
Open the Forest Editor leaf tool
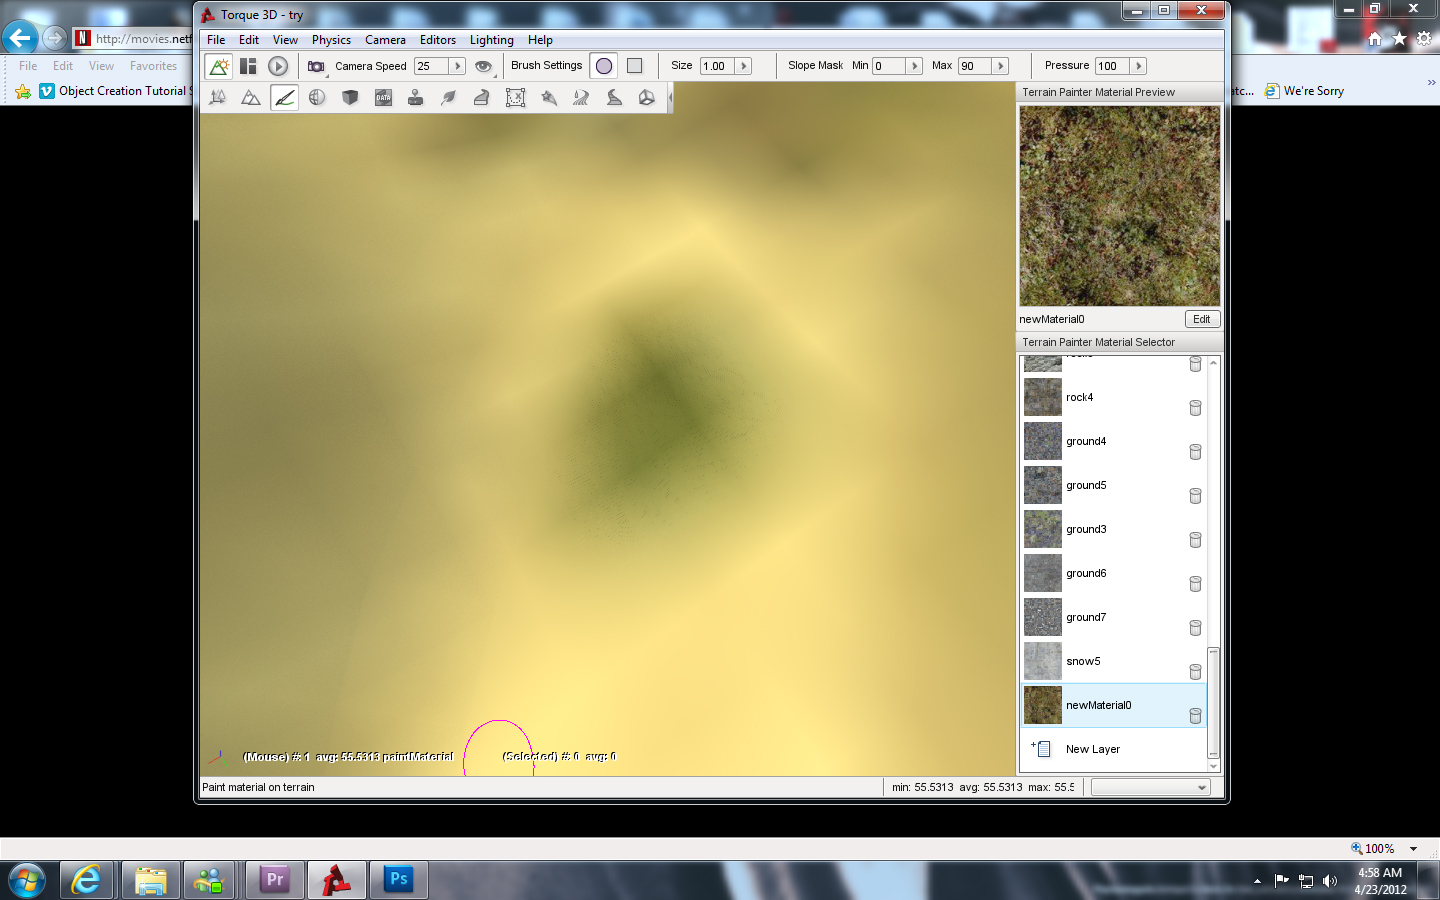pos(449,97)
